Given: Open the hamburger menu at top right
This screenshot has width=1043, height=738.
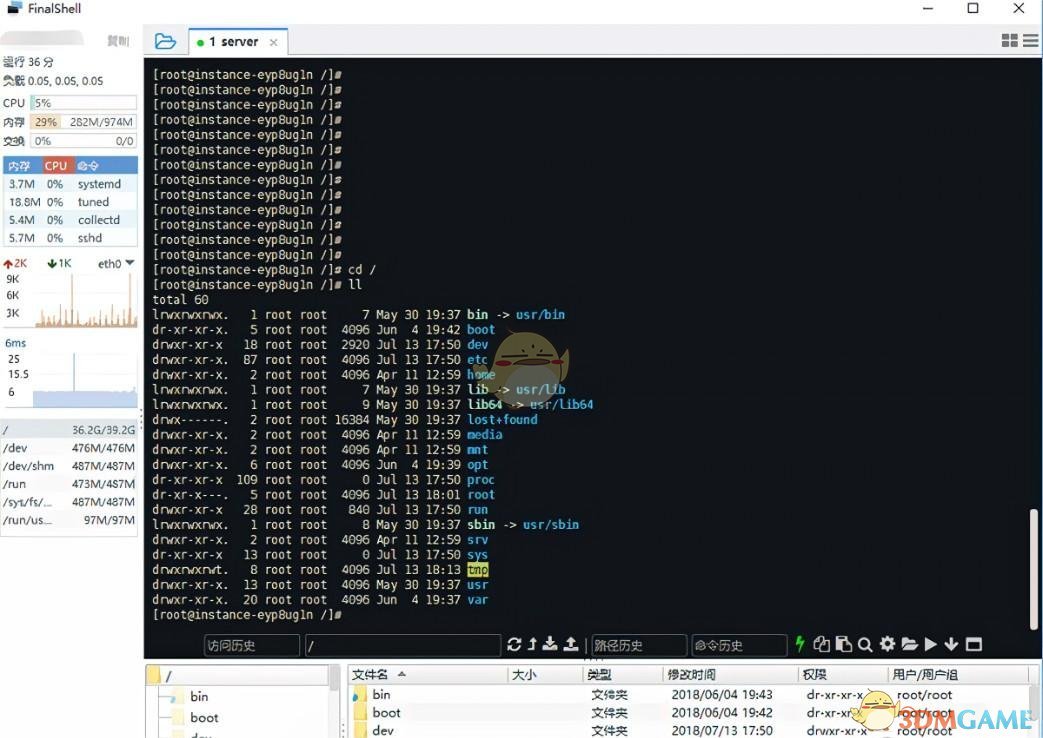Looking at the screenshot, I should click(x=1031, y=40).
